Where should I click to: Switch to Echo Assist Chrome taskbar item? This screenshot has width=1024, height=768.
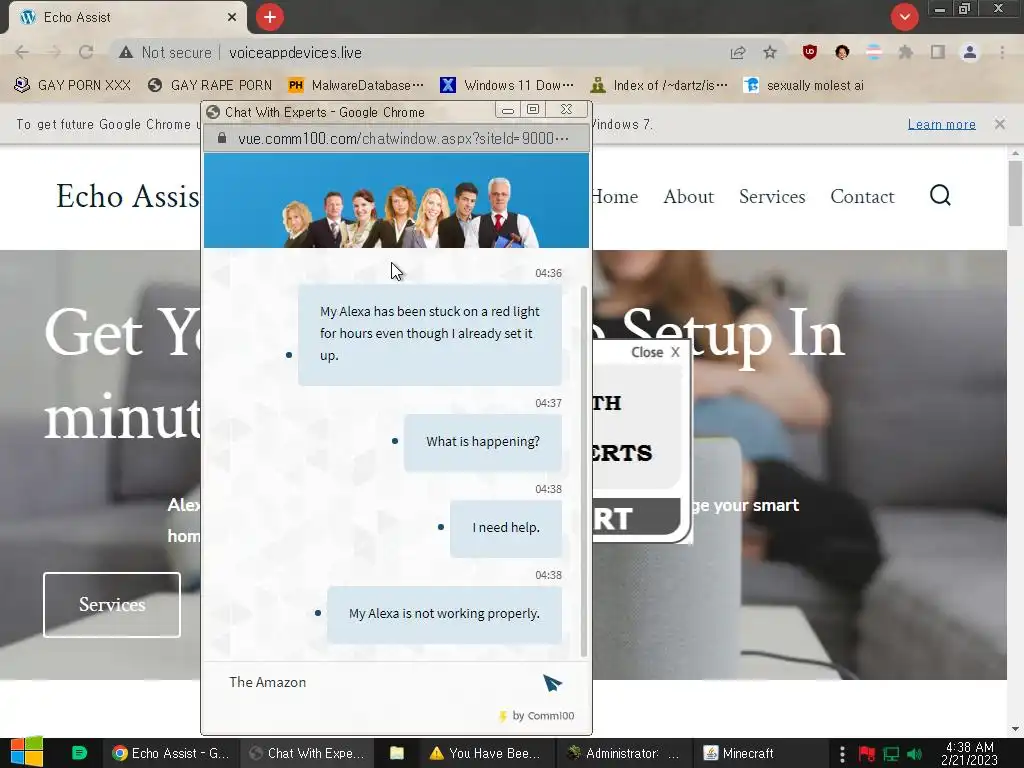tap(170, 753)
